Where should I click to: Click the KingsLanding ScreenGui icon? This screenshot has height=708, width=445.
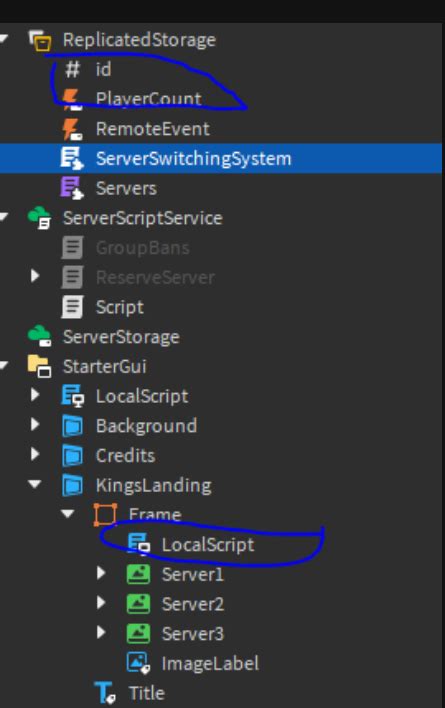[x=72, y=485]
